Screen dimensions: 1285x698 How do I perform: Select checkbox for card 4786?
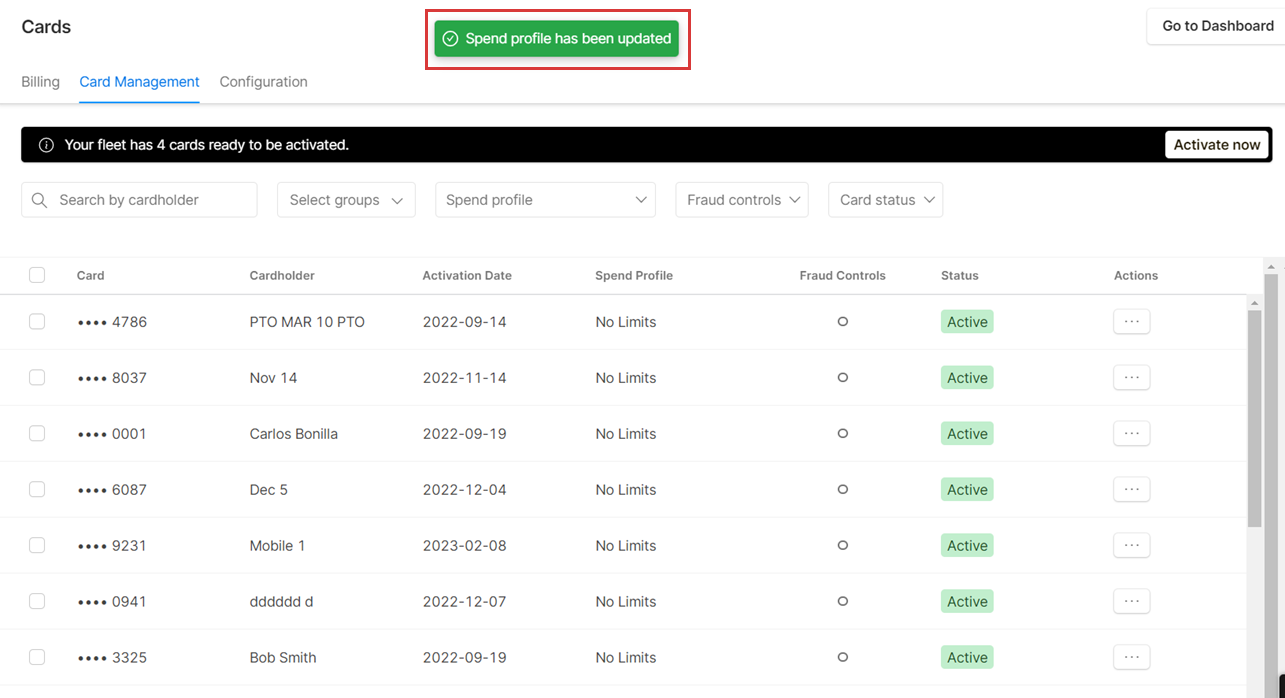click(x=37, y=322)
